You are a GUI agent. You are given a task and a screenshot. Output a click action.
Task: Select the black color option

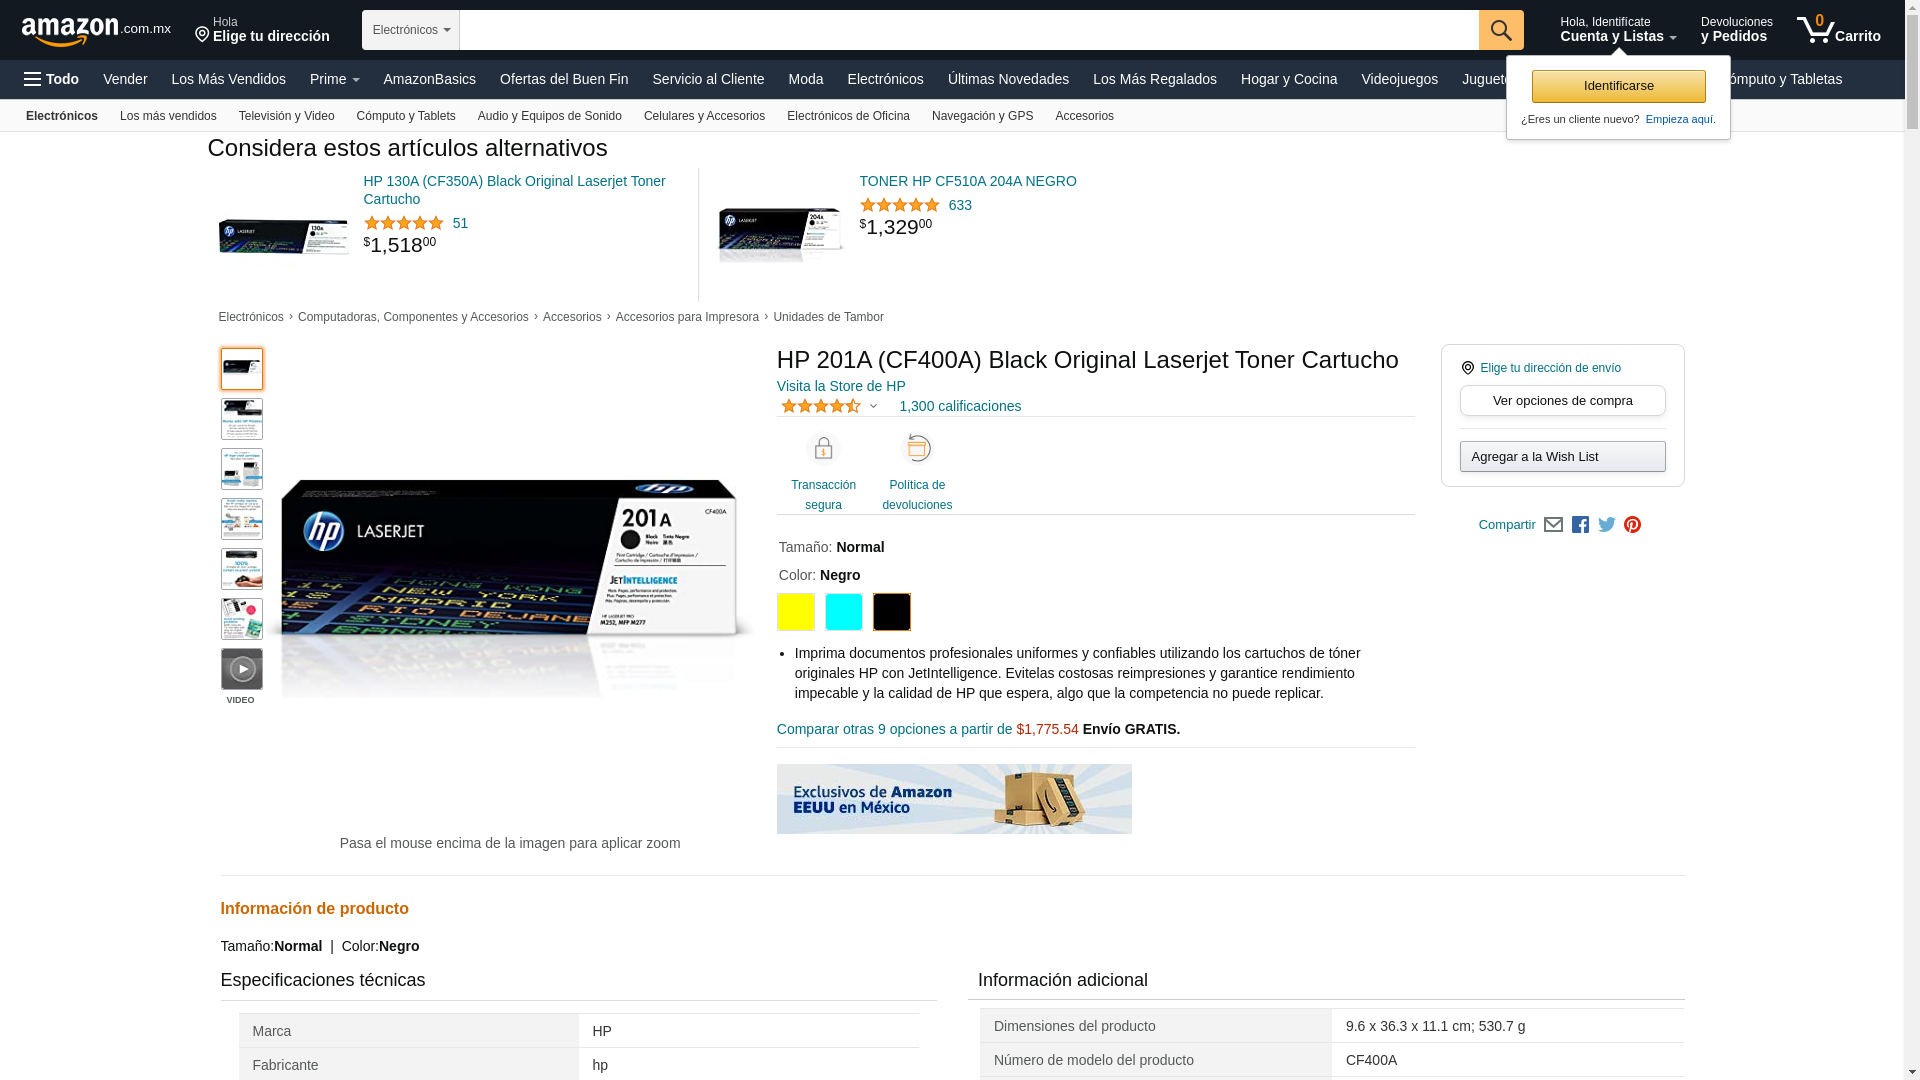click(x=892, y=612)
